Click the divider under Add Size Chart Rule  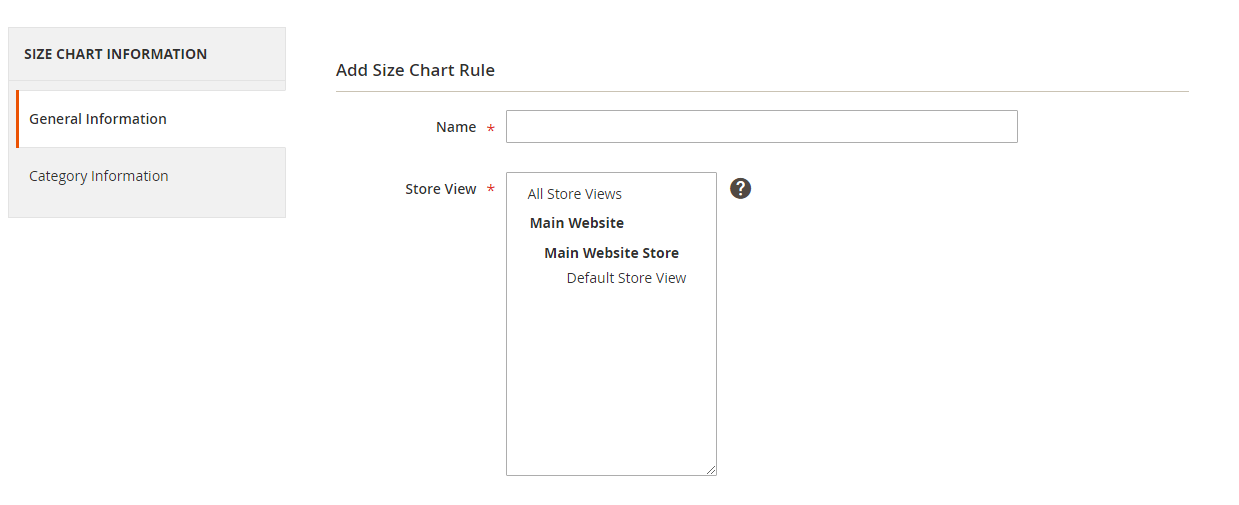click(x=762, y=91)
